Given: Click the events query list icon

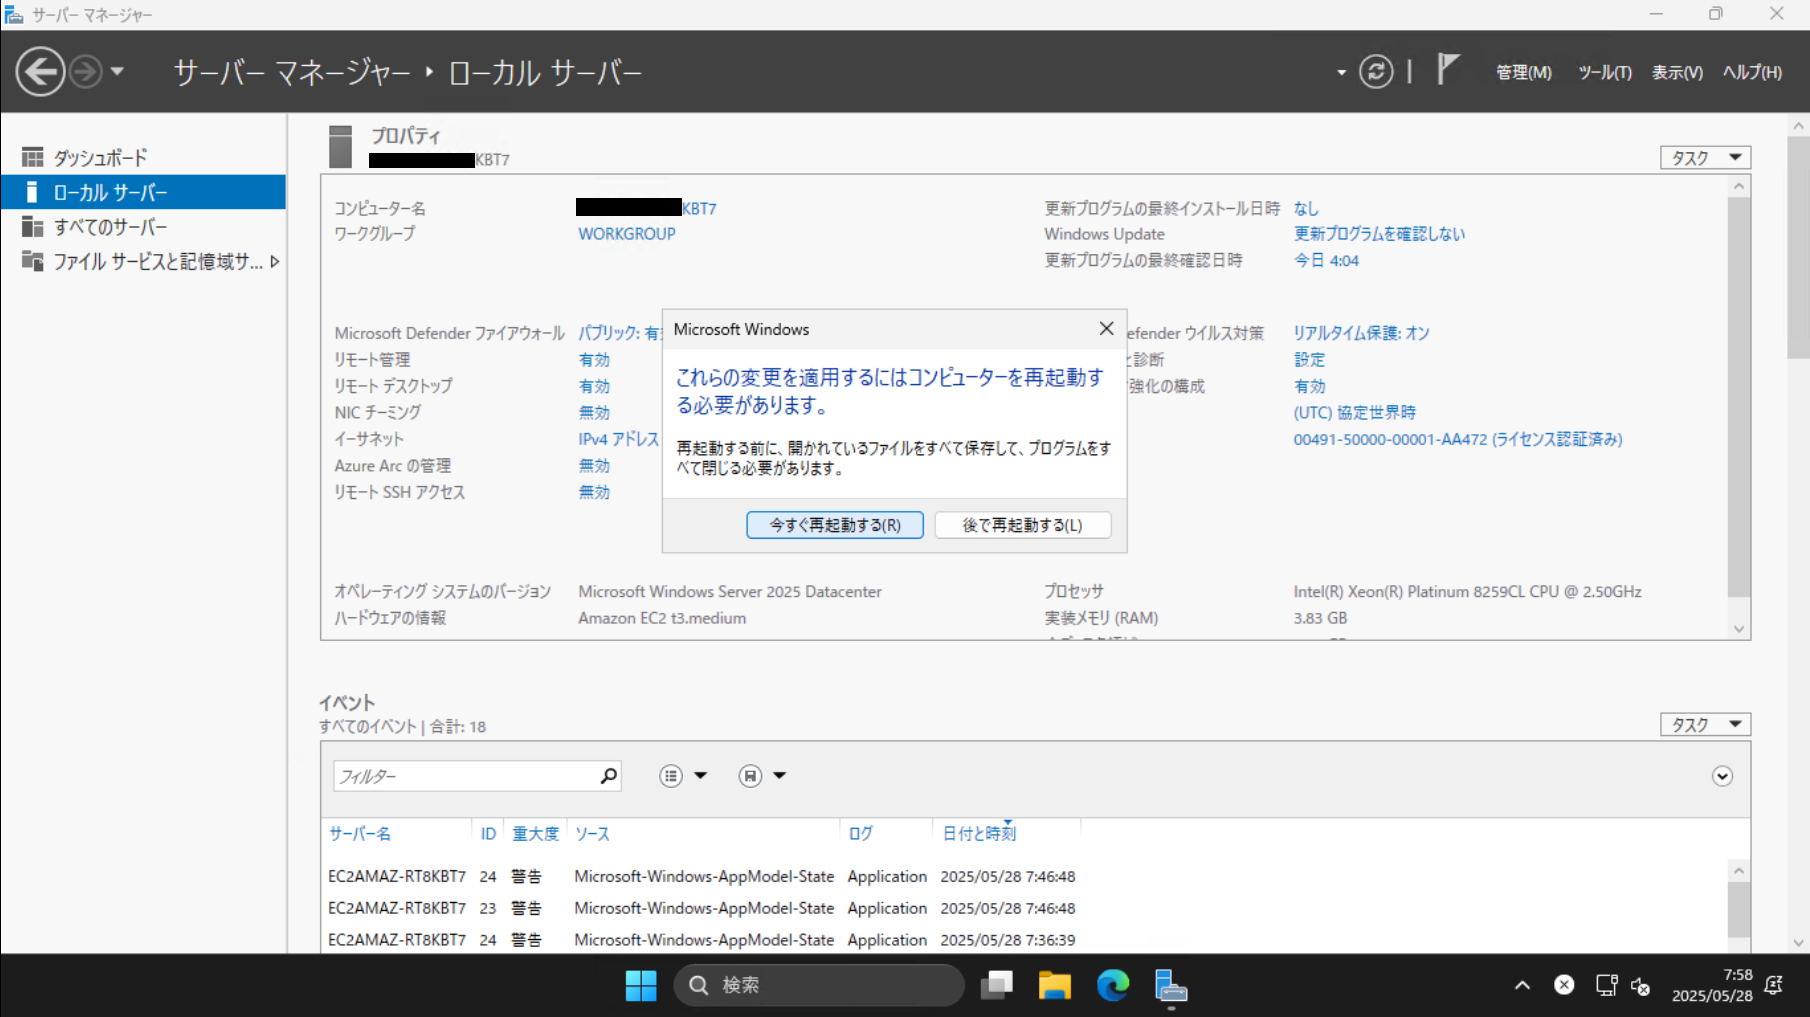Looking at the screenshot, I should 671,776.
